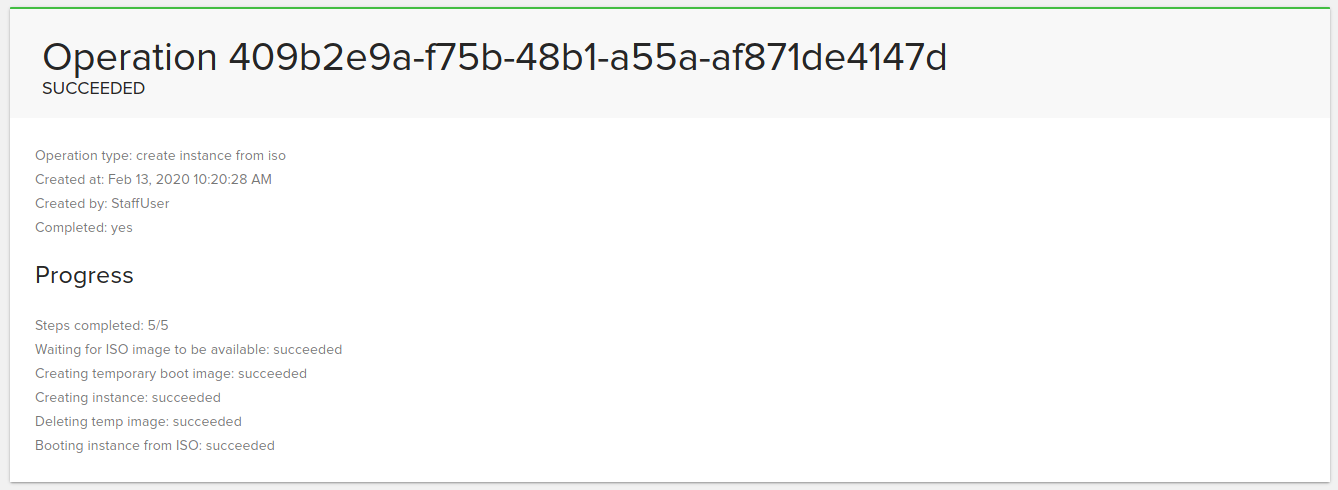
Task: Click the Operation type line
Action: [x=160, y=156]
